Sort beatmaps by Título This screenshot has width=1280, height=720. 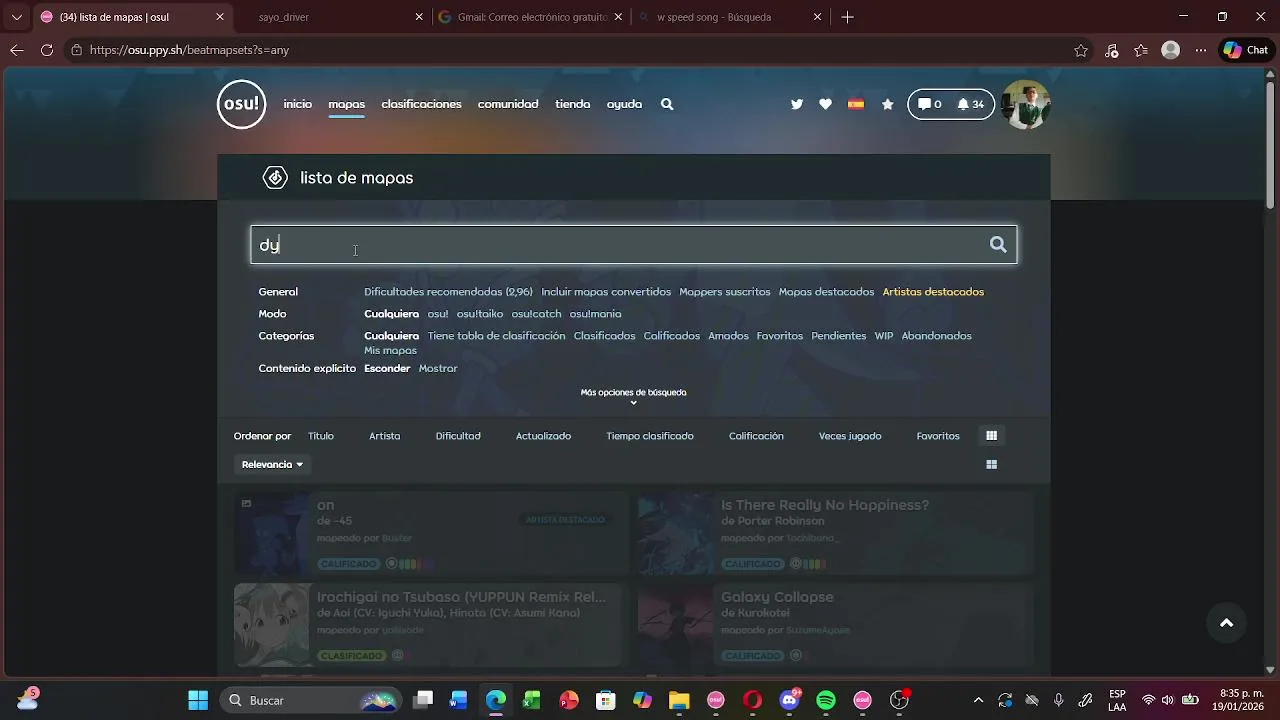coord(321,436)
